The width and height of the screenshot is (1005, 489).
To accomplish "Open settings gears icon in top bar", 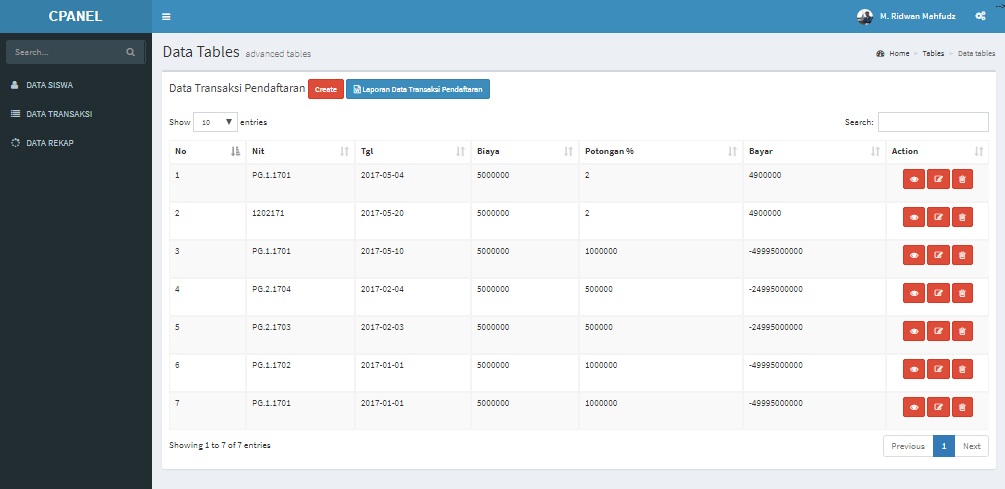I will 980,16.
